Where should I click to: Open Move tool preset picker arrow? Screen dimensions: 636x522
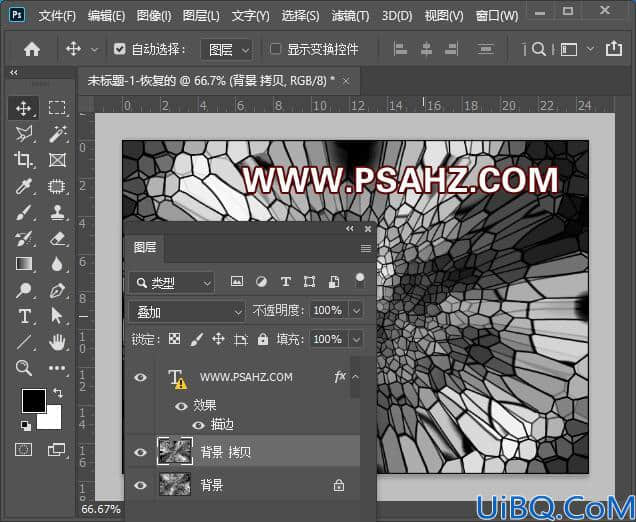tap(94, 50)
